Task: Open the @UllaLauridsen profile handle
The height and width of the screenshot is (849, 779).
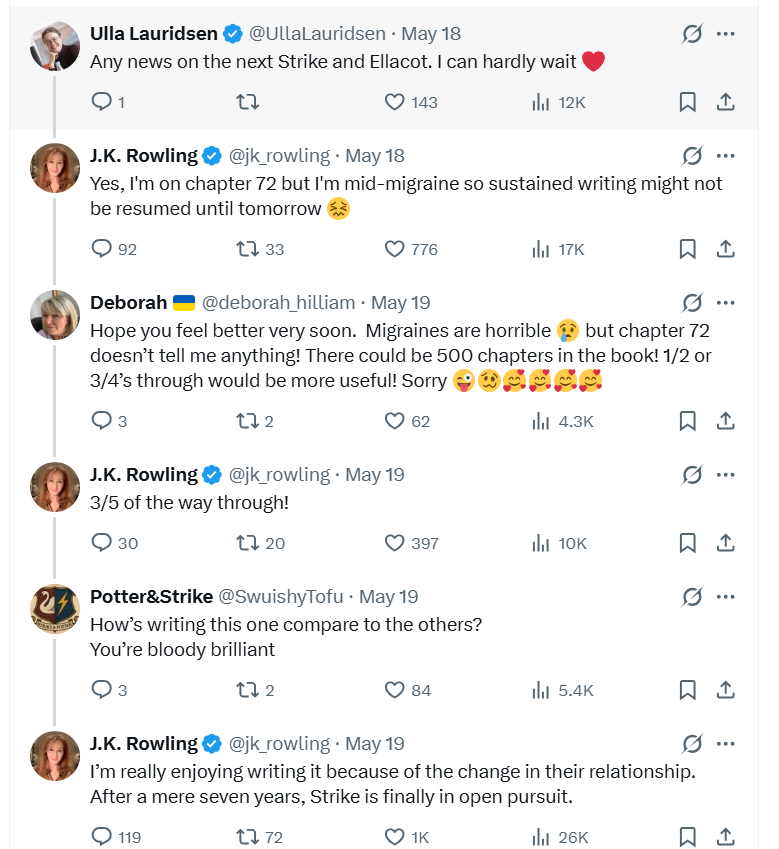Action: point(317,34)
